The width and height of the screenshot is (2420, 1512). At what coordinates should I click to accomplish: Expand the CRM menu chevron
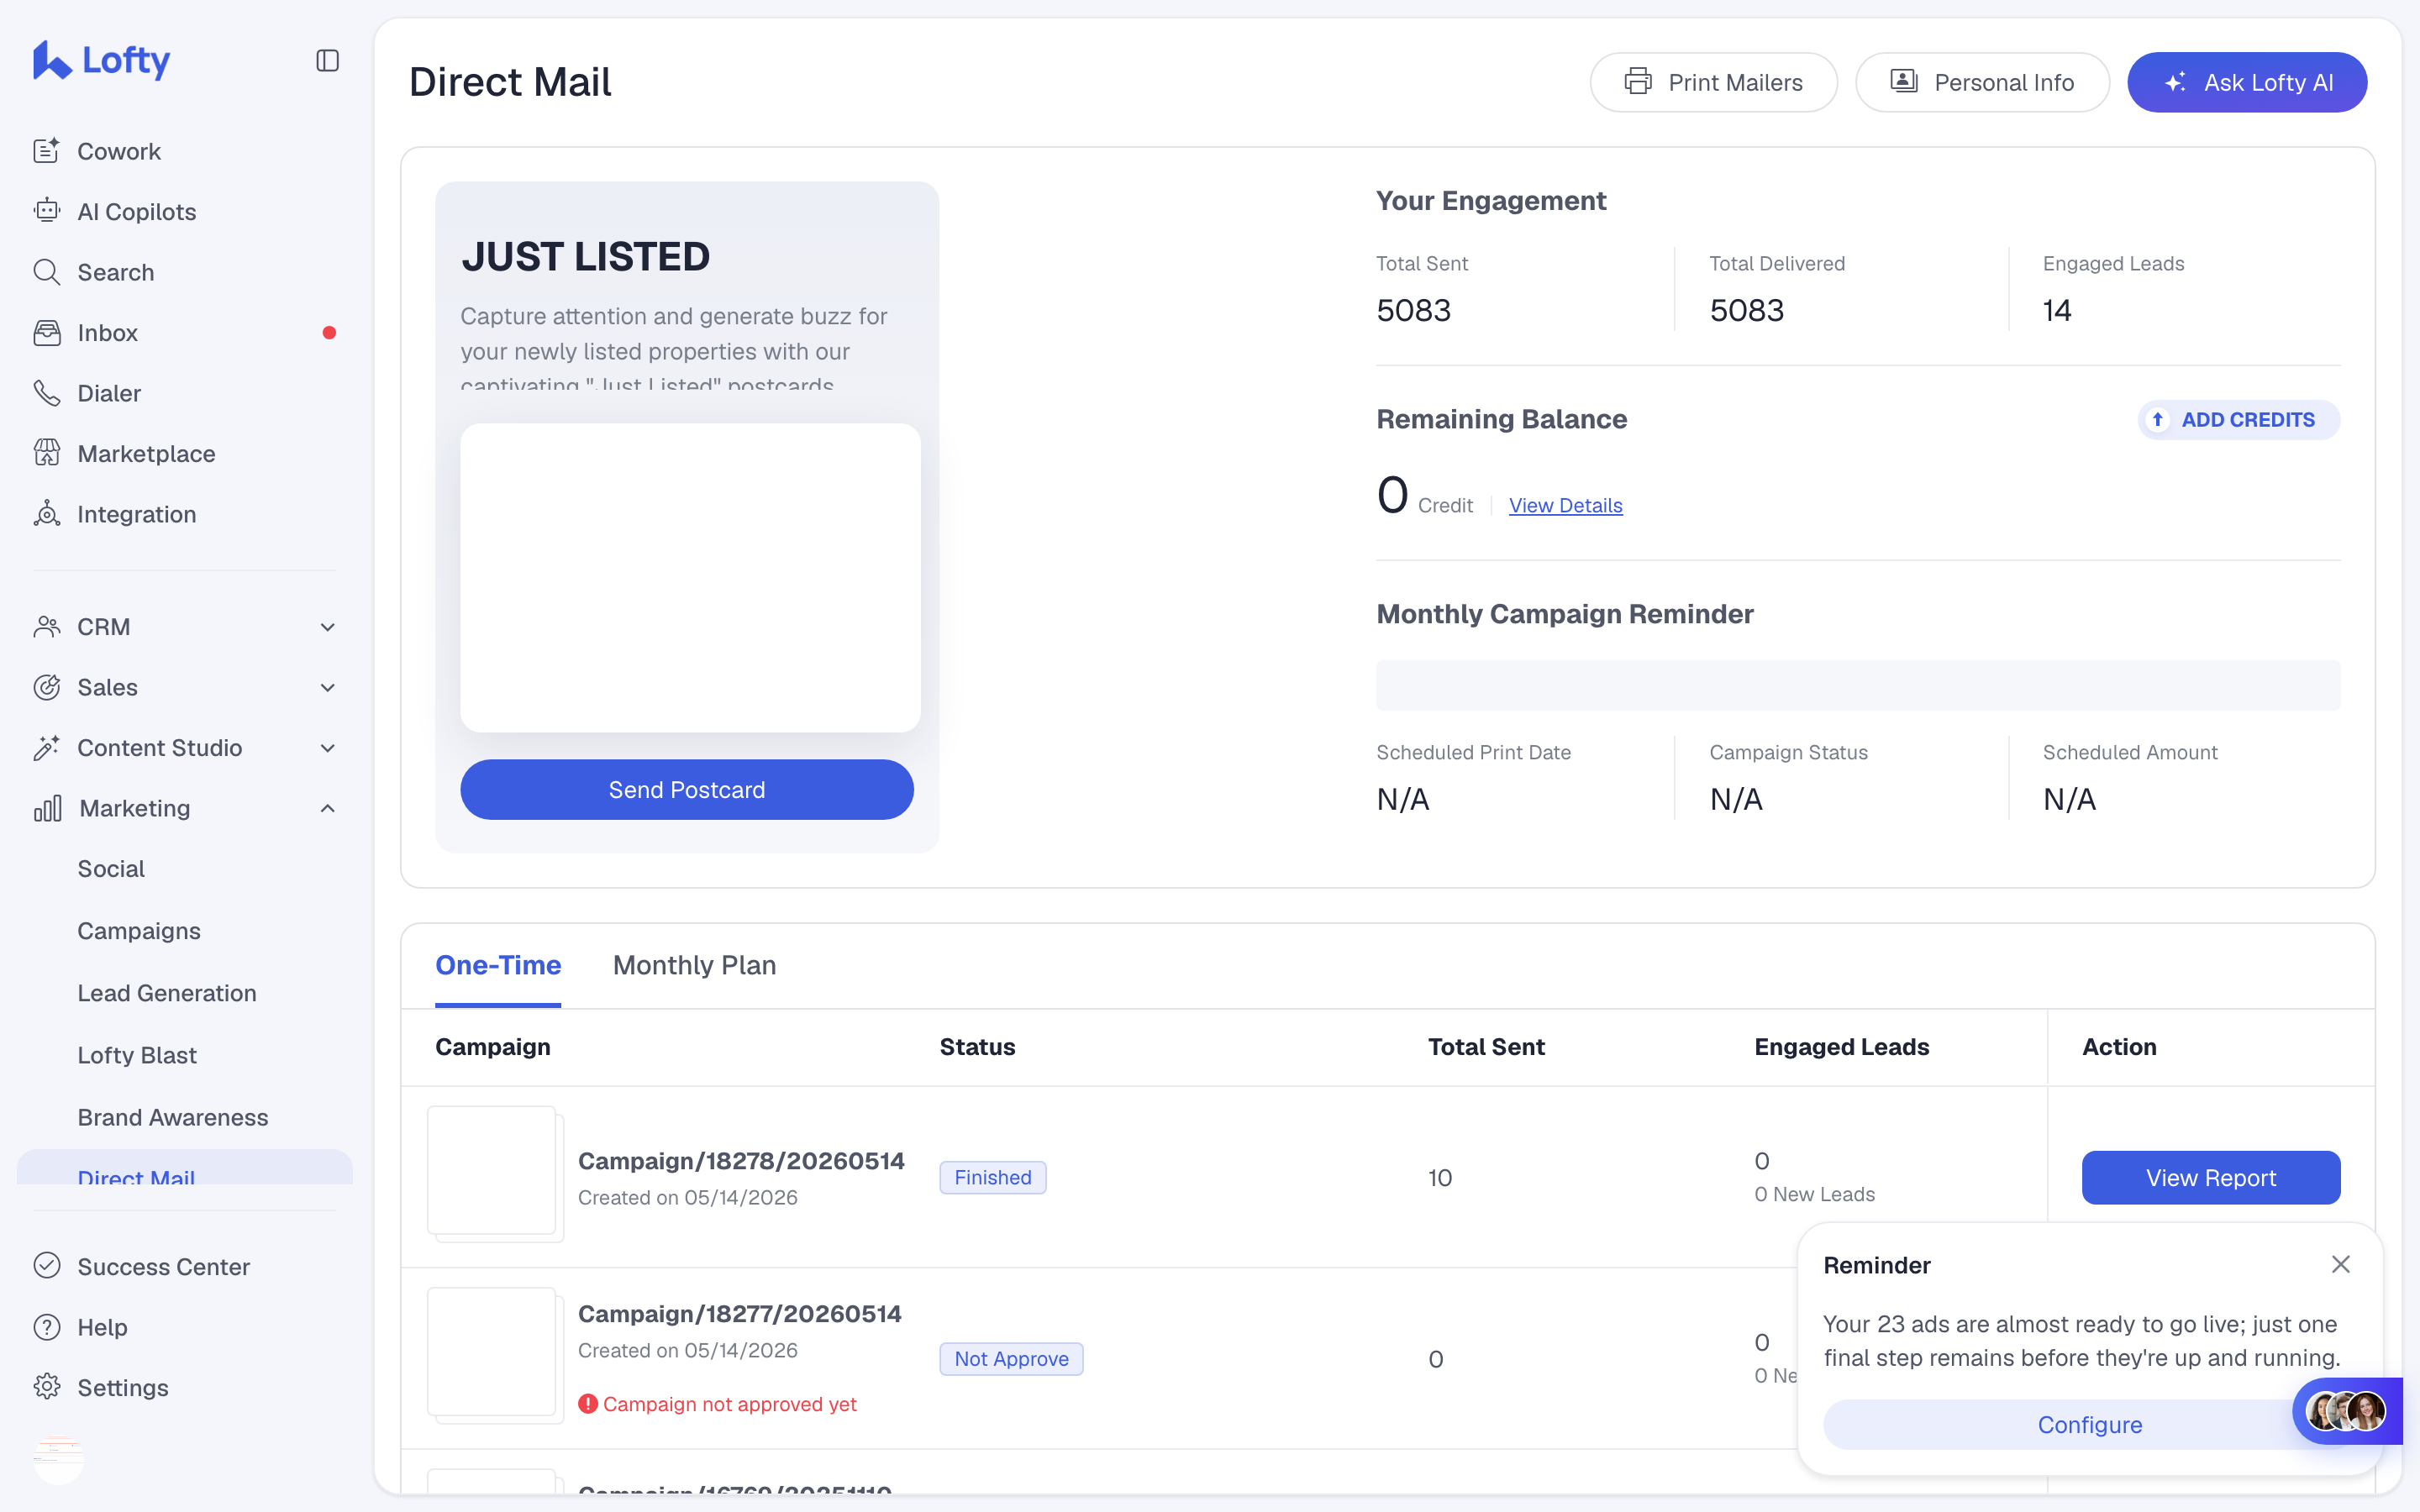point(327,627)
